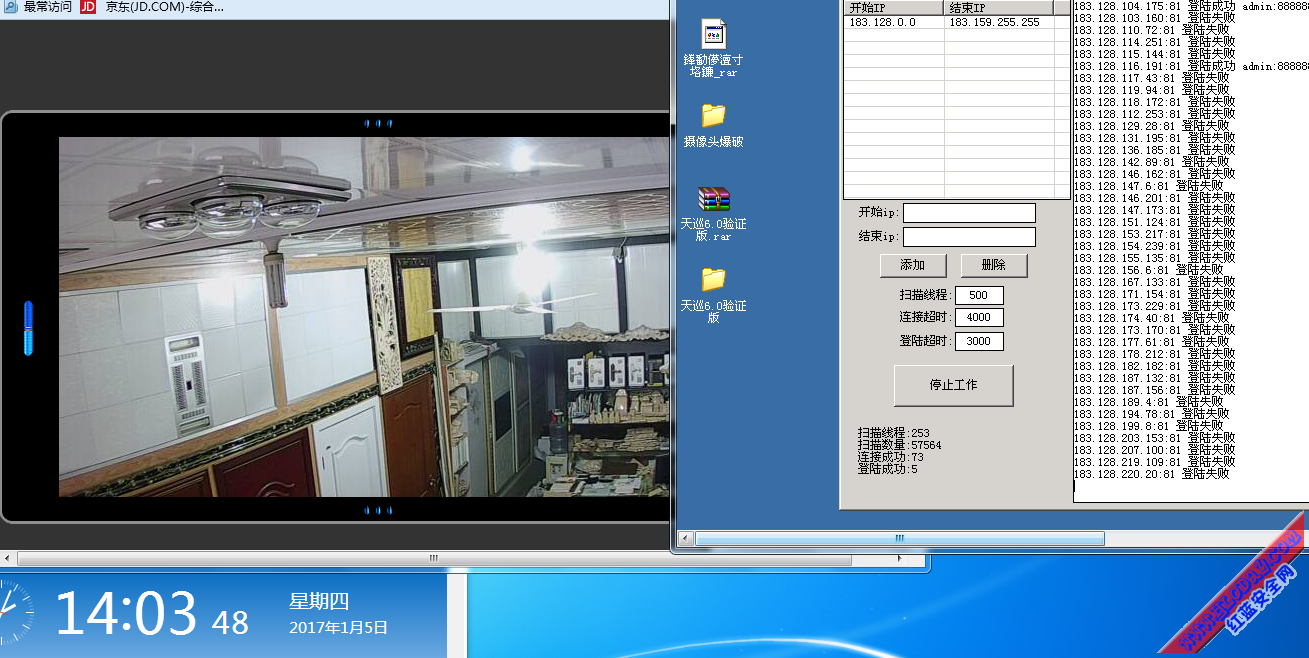Screen dimensions: 1309x658
Task: Click the 2017年1月5日 date label
Action: [x=338, y=628]
